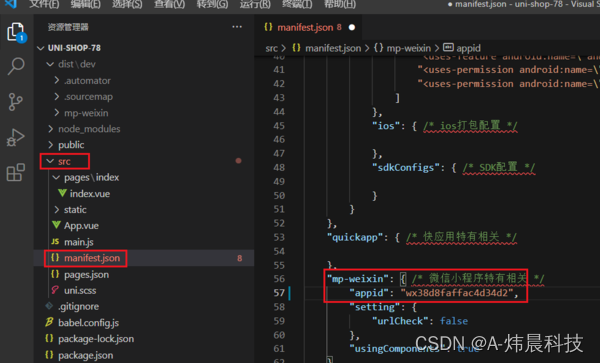
Task: Click the Vue icon beside App.vue
Action: click(x=56, y=225)
